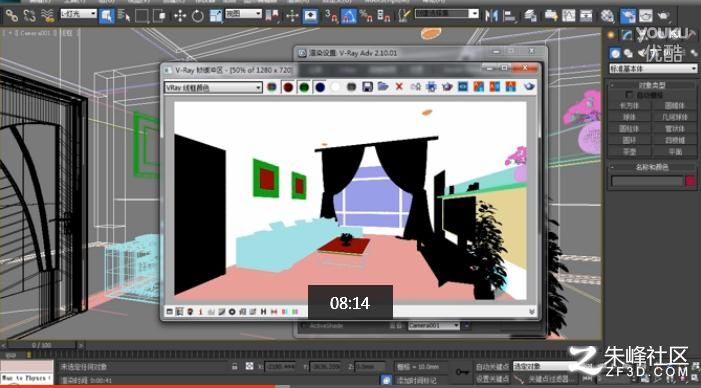Enable the AutoGrid checkbox in Object Type rollout
The height and width of the screenshot is (388, 701).
coord(629,95)
